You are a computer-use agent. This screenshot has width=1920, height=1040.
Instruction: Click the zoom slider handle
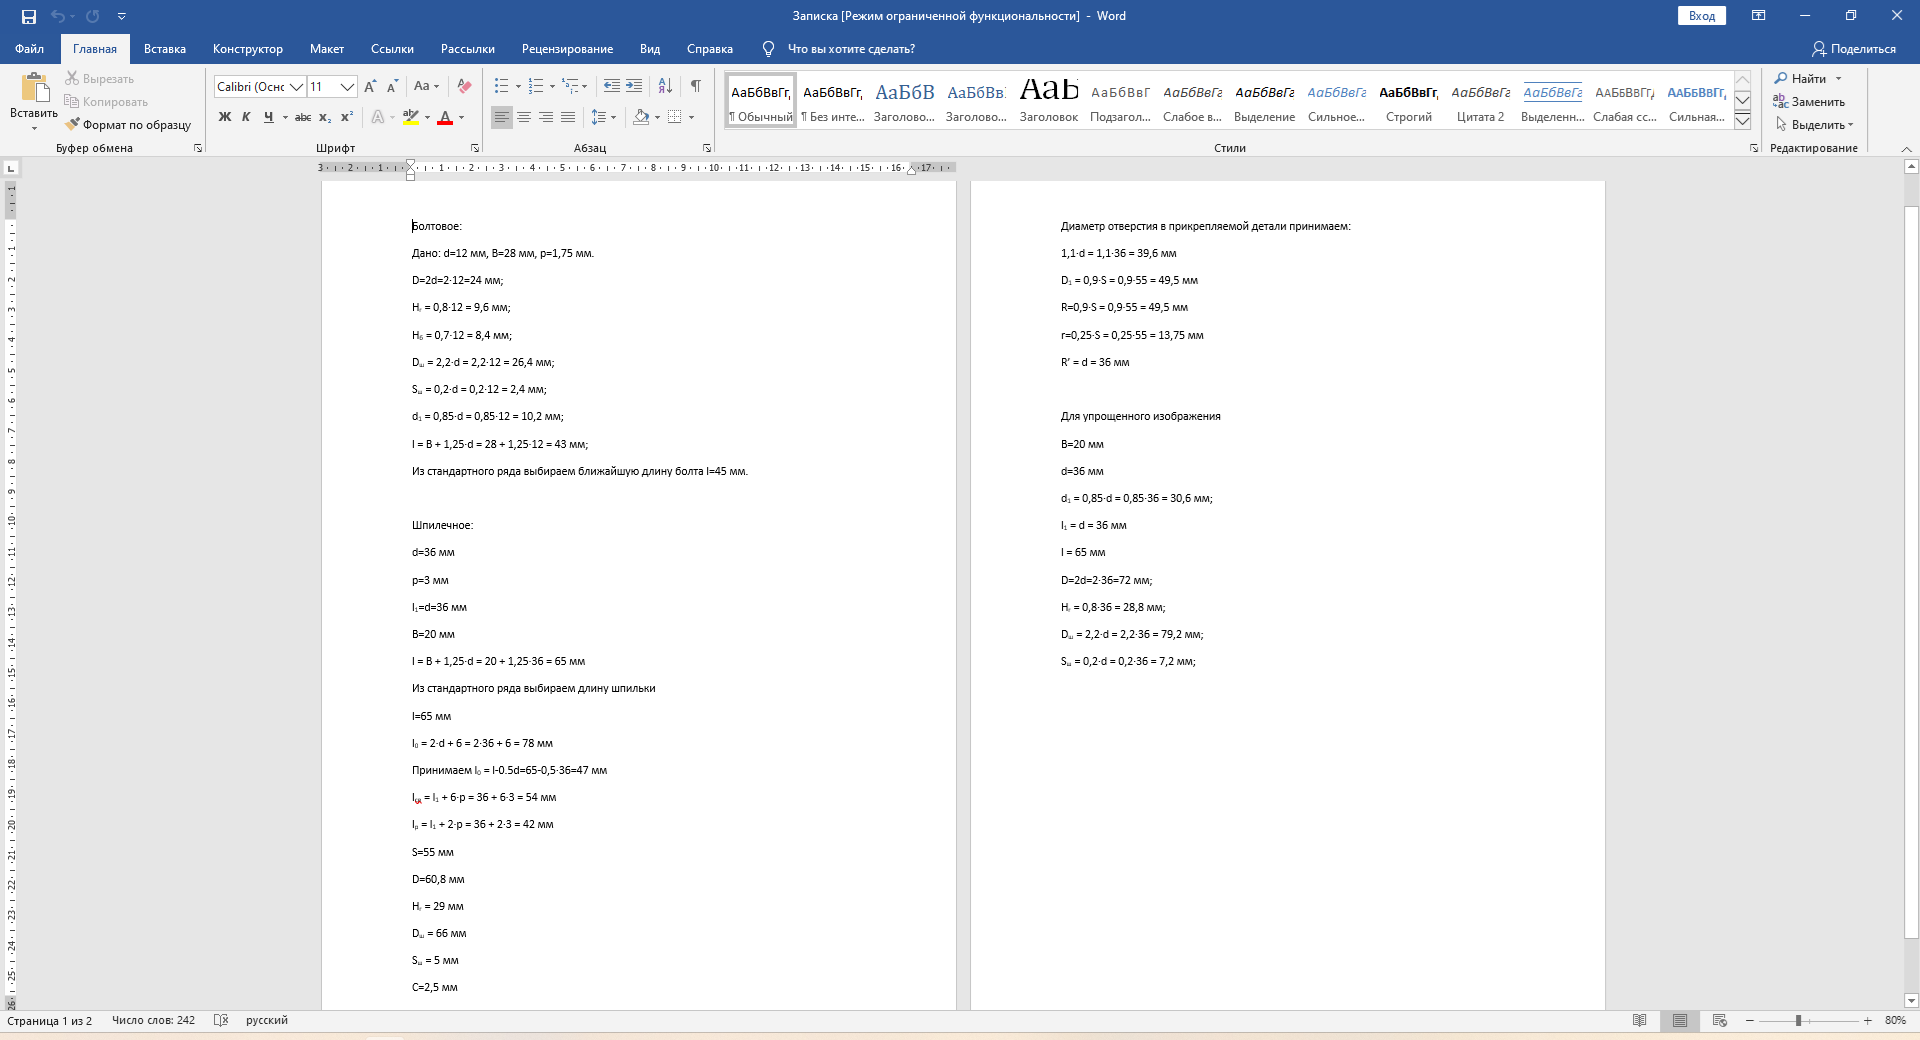pyautogui.click(x=1798, y=1021)
